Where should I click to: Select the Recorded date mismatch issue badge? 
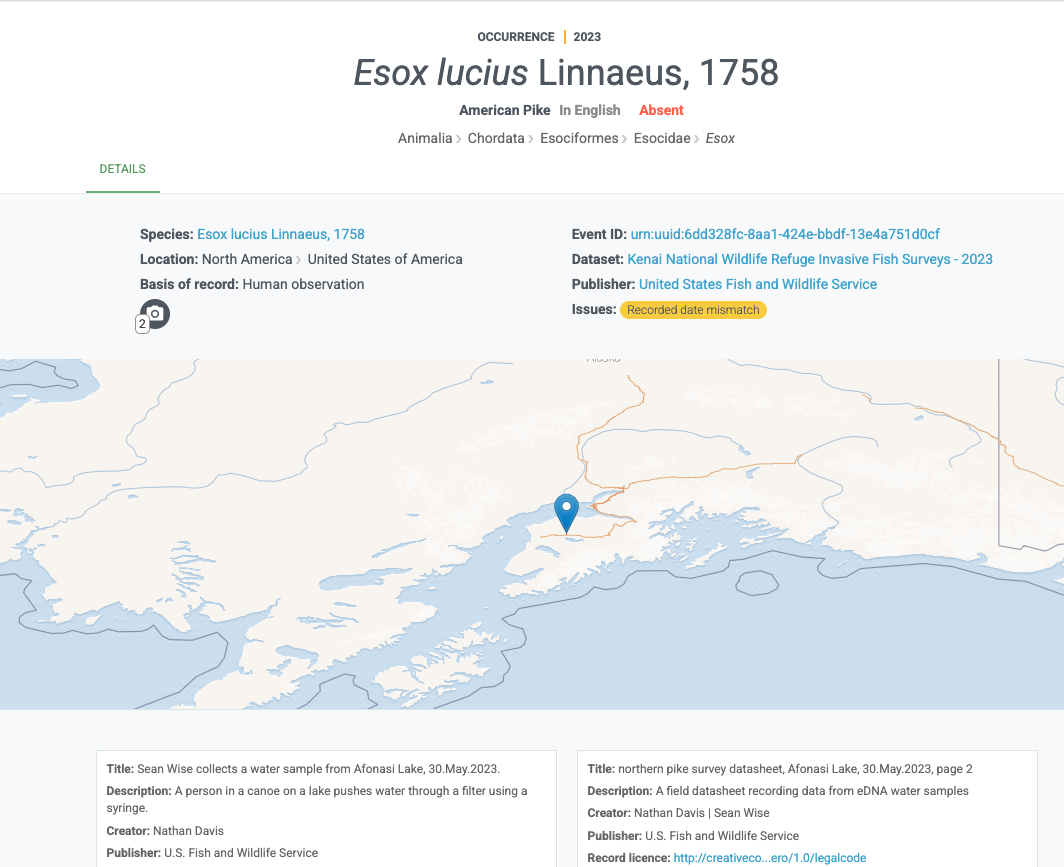(693, 310)
